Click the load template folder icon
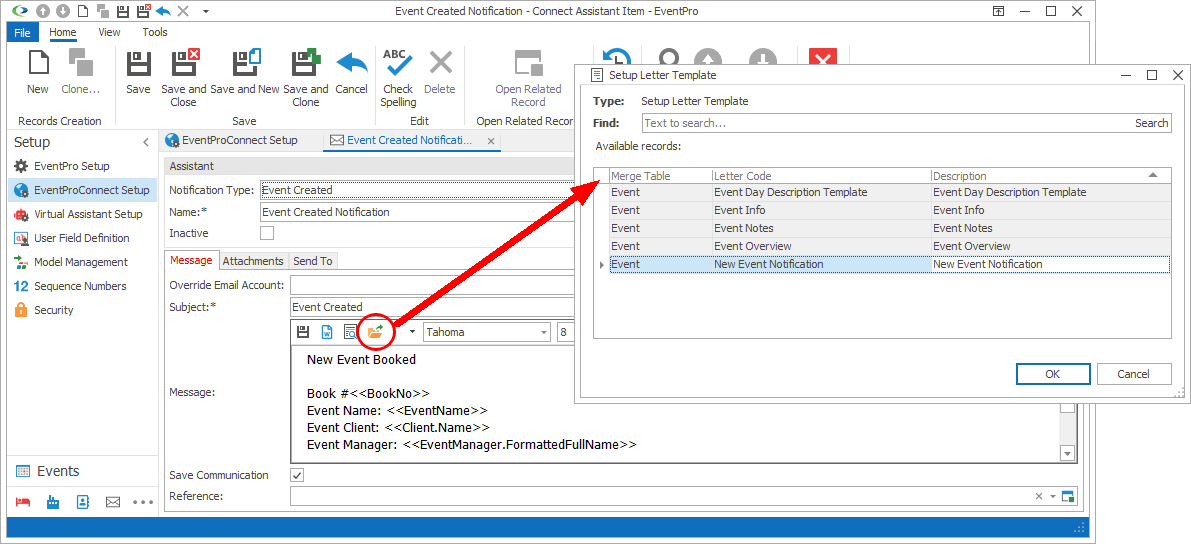The height and width of the screenshot is (544, 1191). point(375,332)
